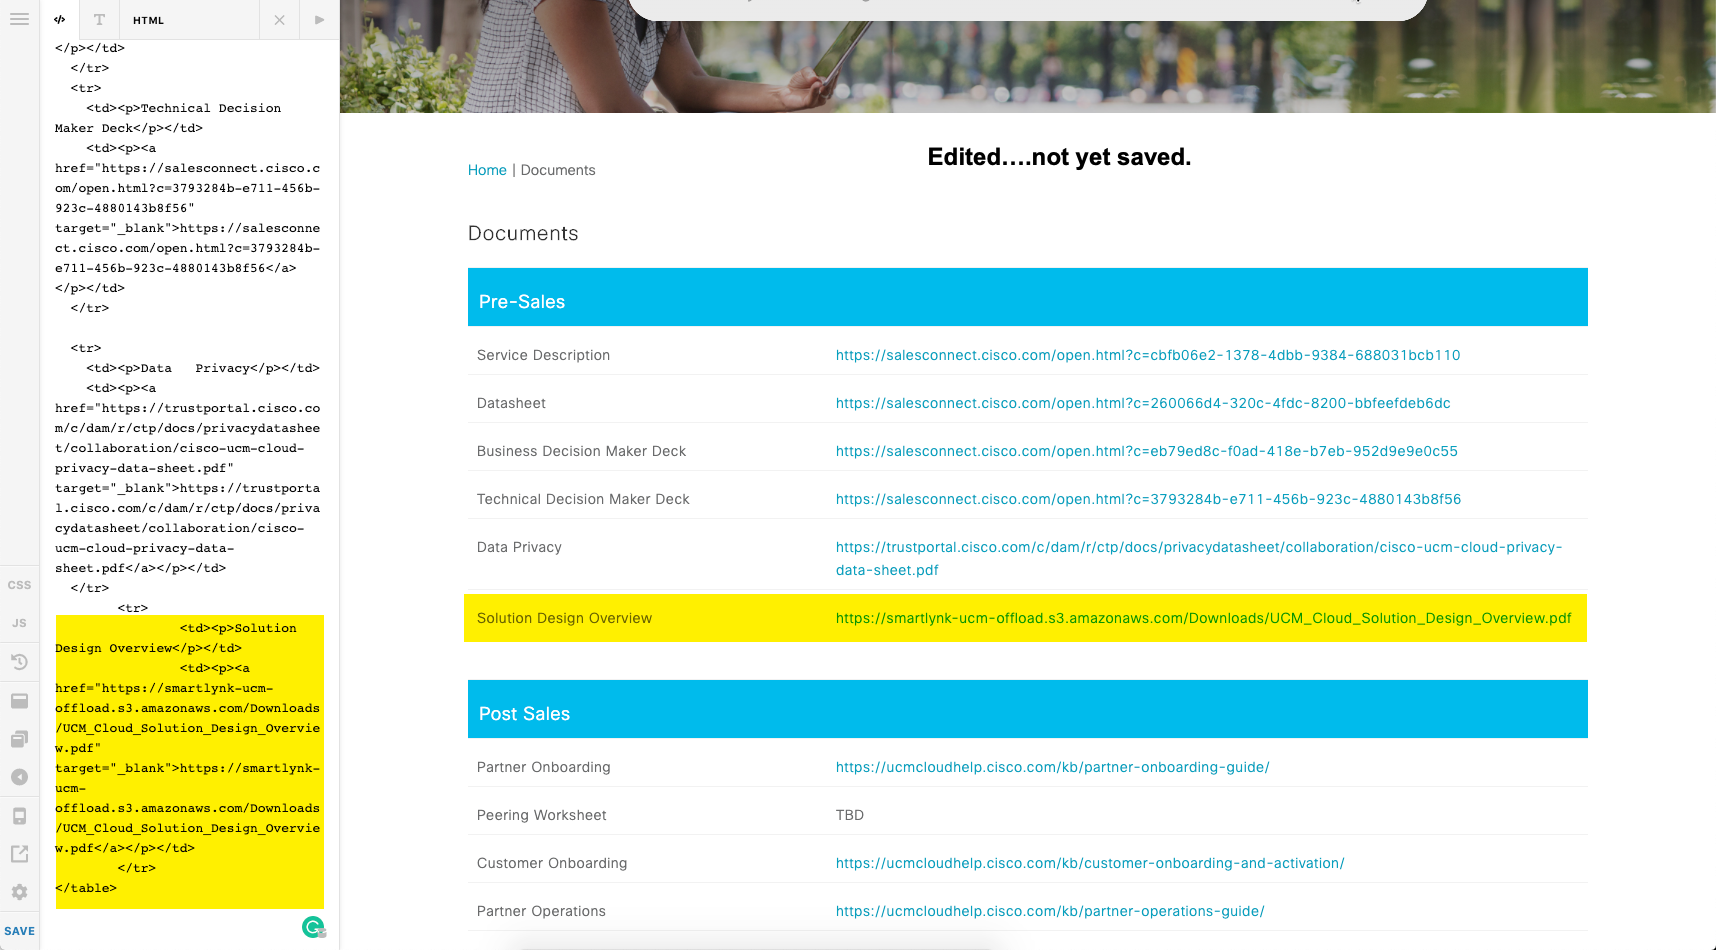Click the Documents breadcrumb text
This screenshot has height=950, width=1716.
558,170
